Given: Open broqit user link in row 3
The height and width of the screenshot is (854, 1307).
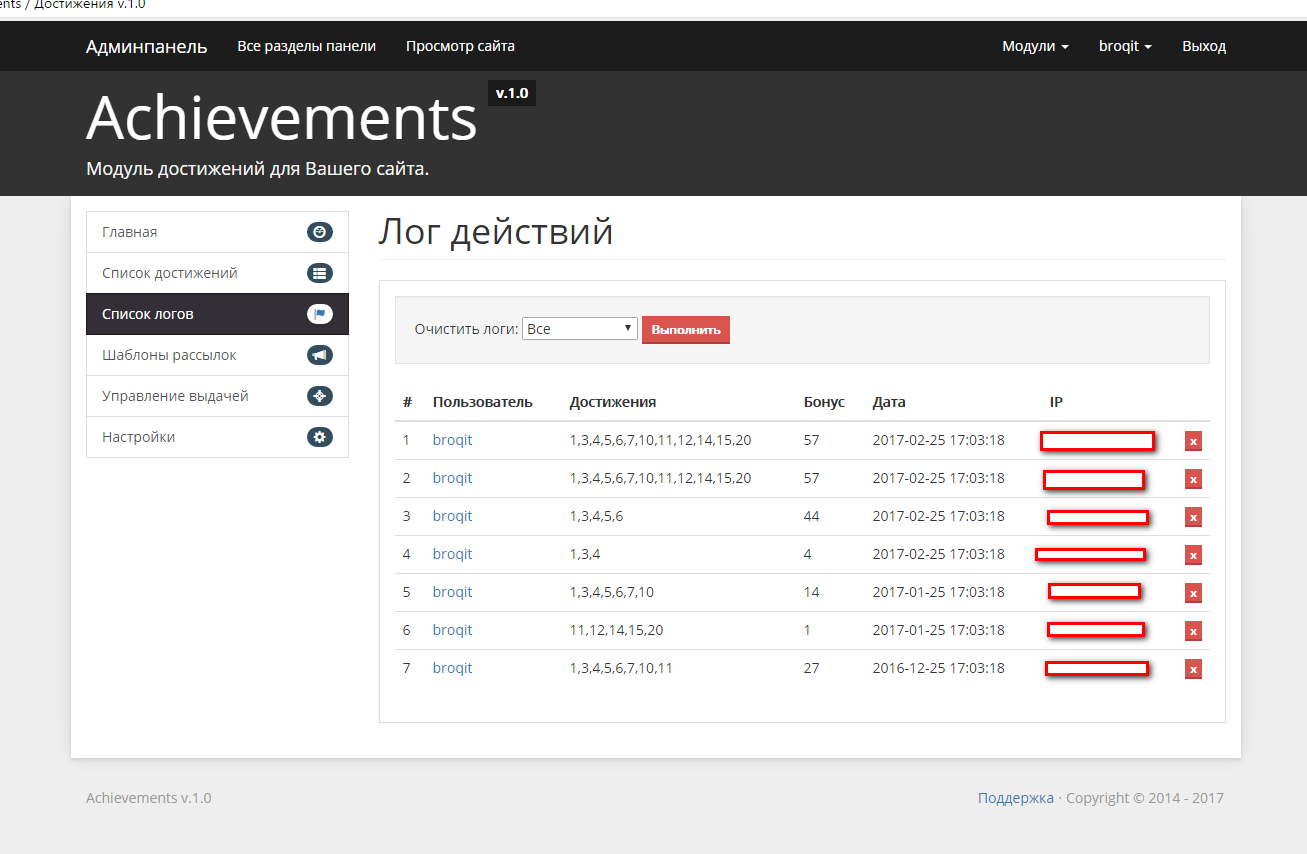Looking at the screenshot, I should tap(452, 516).
